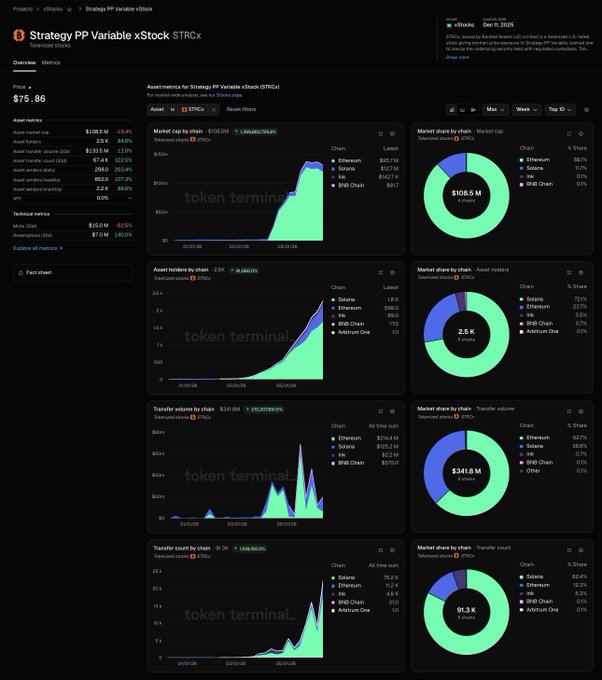
Task: Click Explore all metrics link
Action: click(x=38, y=248)
